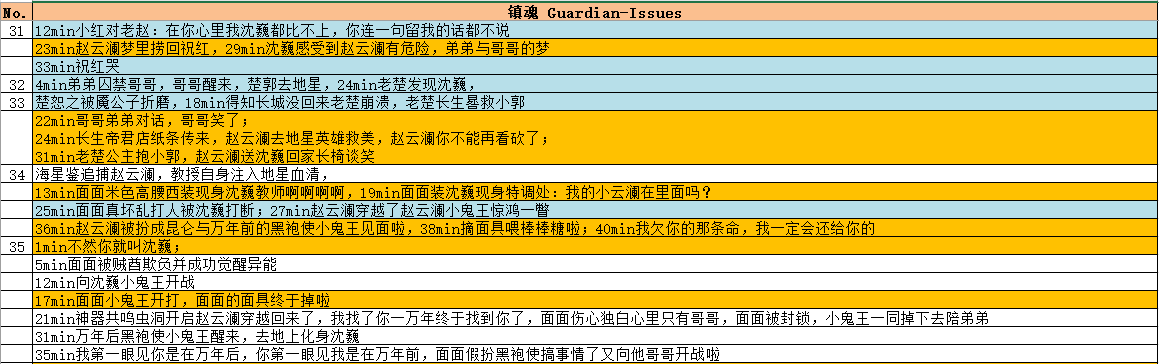Select row number cell 33

[17, 101]
